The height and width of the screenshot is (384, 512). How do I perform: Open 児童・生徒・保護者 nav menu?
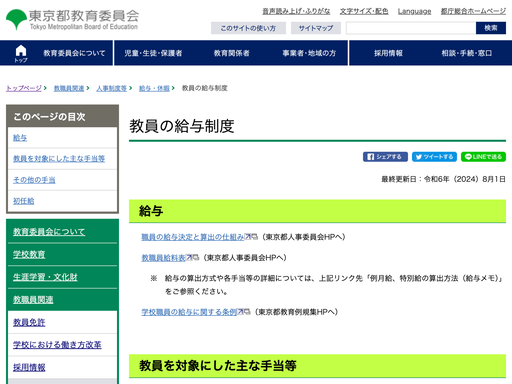coord(153,53)
